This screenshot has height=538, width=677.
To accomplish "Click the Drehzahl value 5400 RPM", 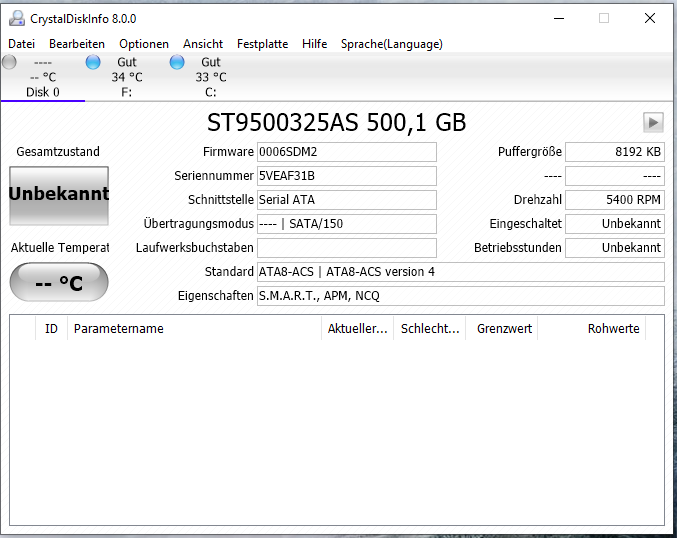I will point(615,200).
